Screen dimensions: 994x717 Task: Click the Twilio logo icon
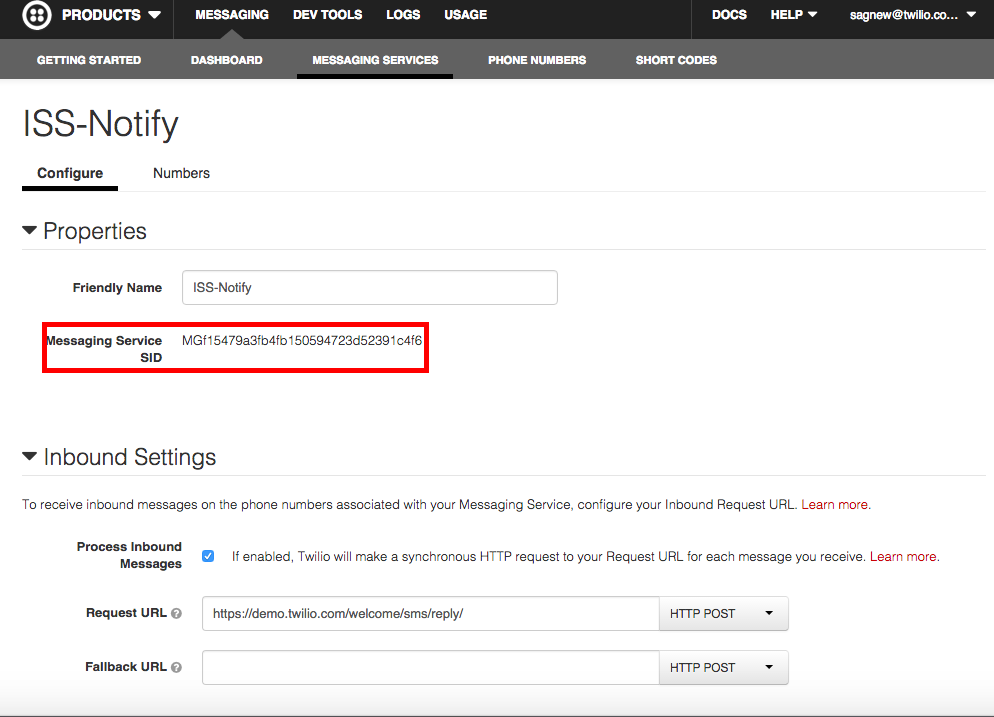coord(37,15)
